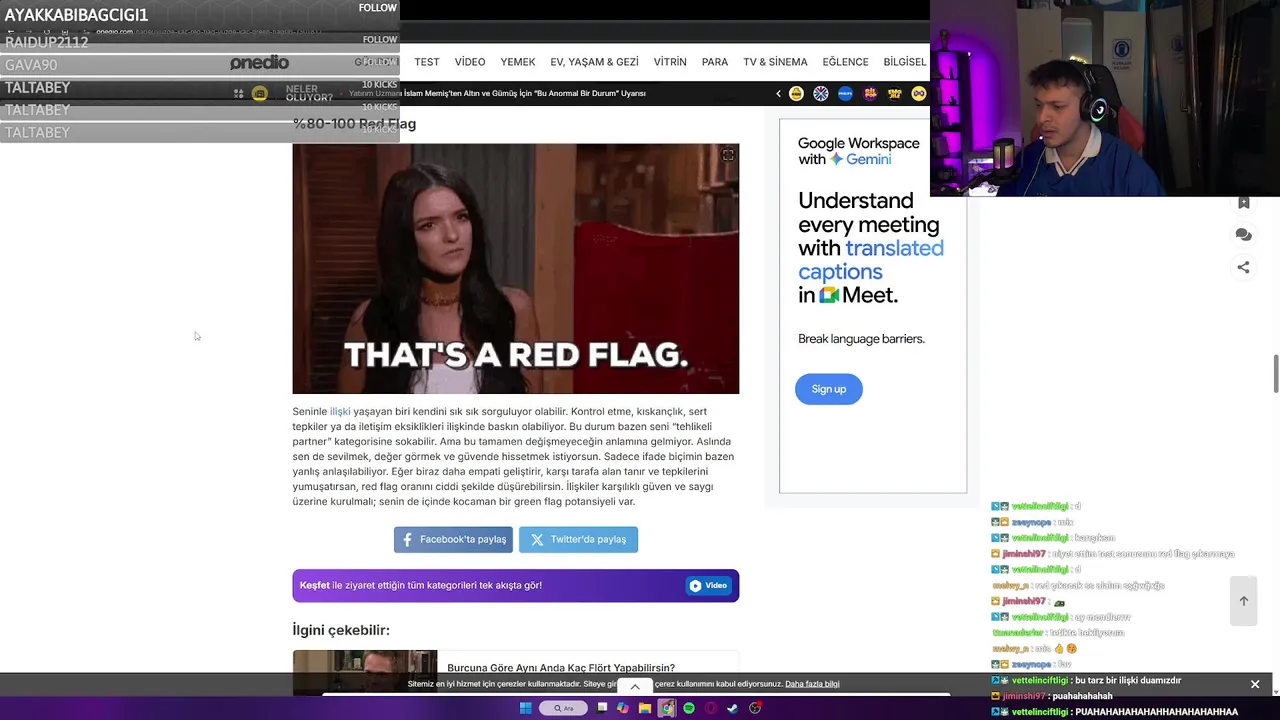Open the PARA category

[715, 62]
